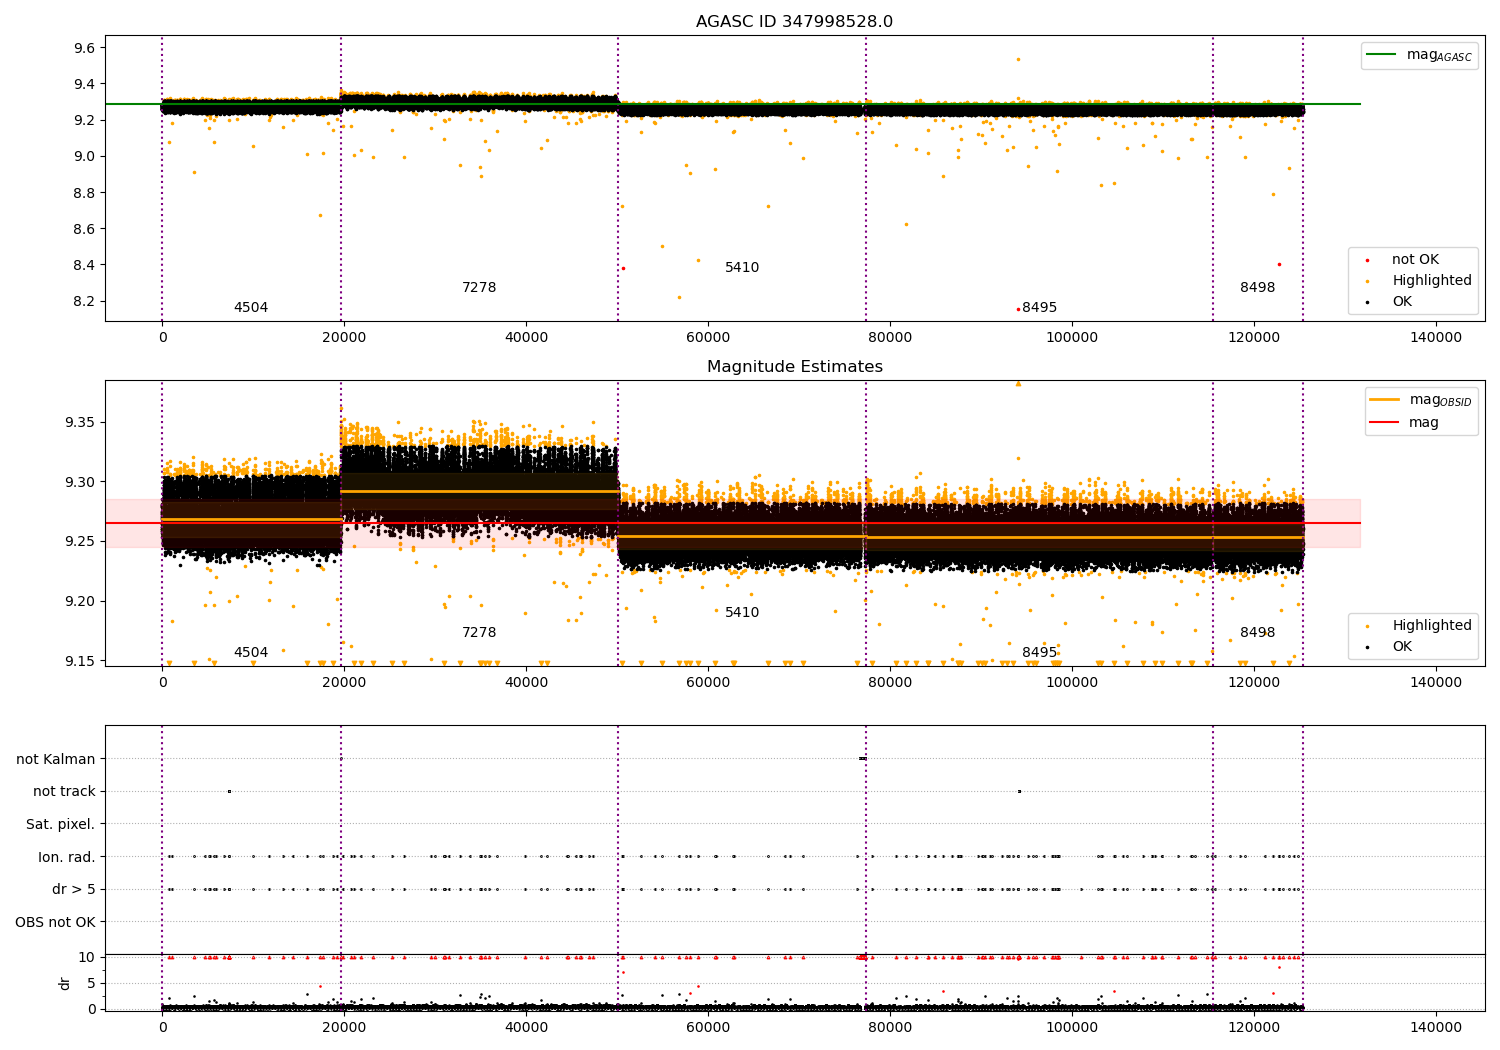1500x1050 pixels.
Task: Click the 'not track' axis label
Action: coord(64,791)
